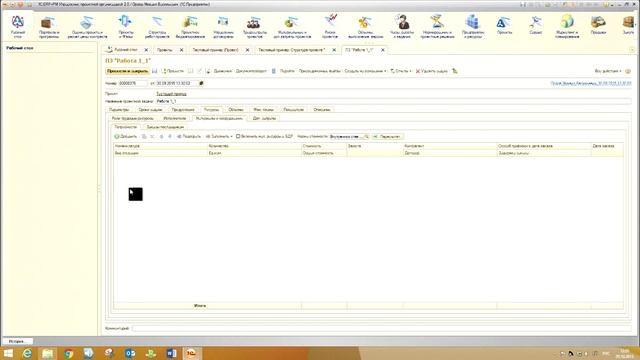
Task: Select the Описание tab
Action: (322, 110)
